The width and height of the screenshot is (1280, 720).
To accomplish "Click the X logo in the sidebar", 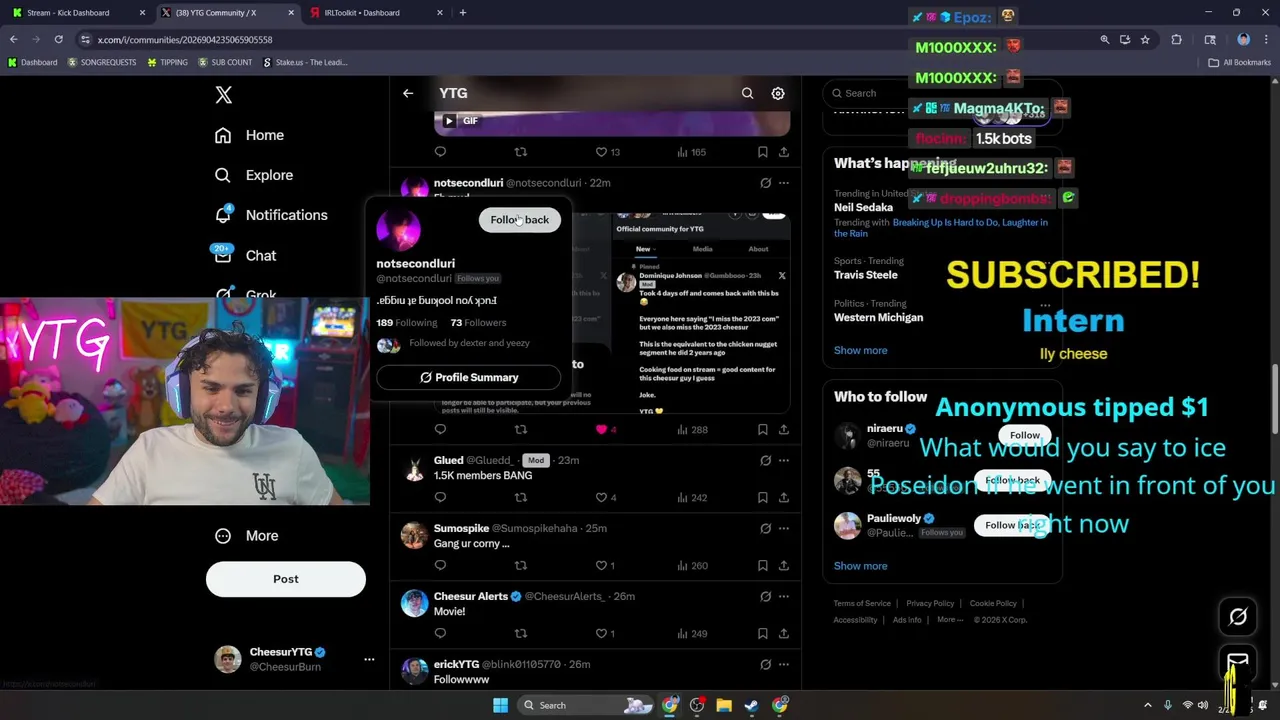I will point(224,95).
